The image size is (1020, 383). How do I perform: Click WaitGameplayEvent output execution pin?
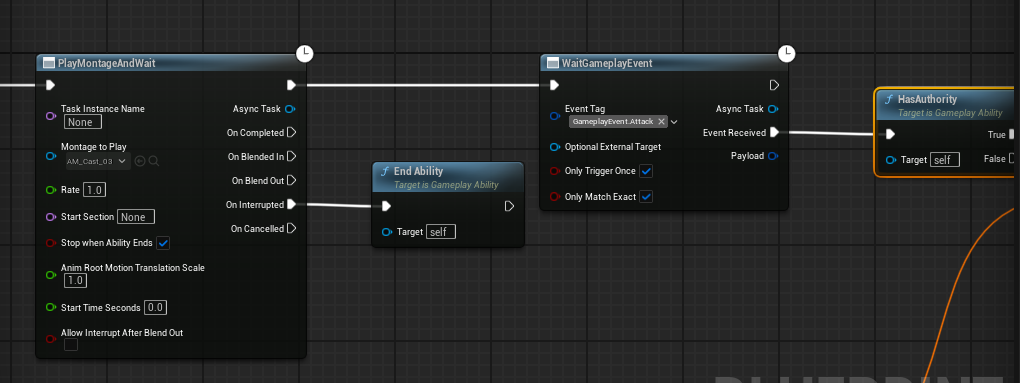click(774, 85)
